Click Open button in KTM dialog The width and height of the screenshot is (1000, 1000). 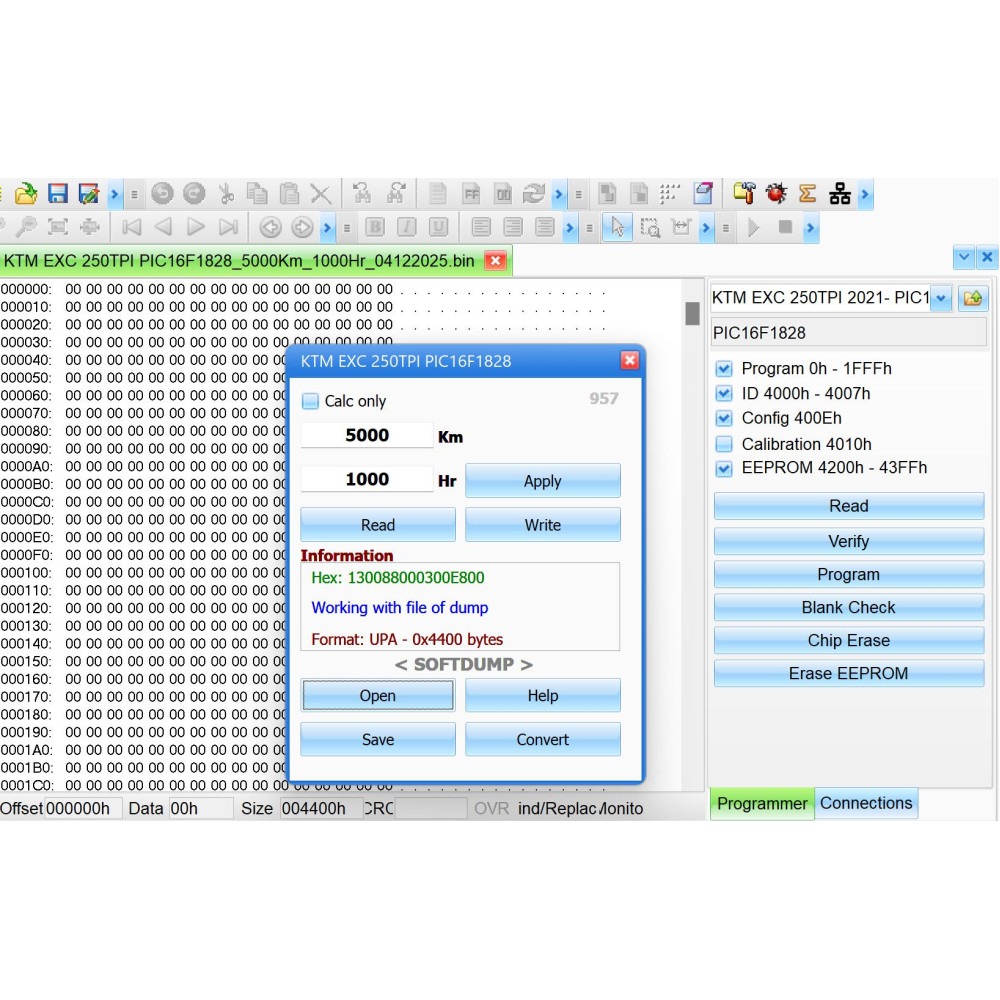[378, 695]
